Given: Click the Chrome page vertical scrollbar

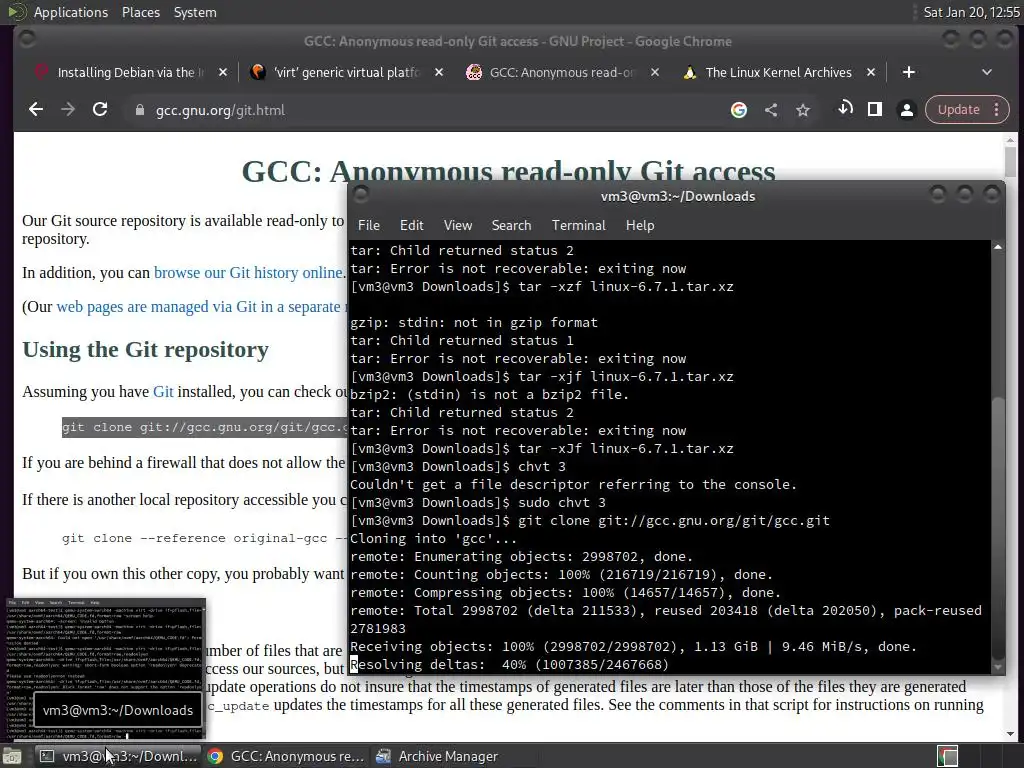Looking at the screenshot, I should pyautogui.click(x=1010, y=161).
